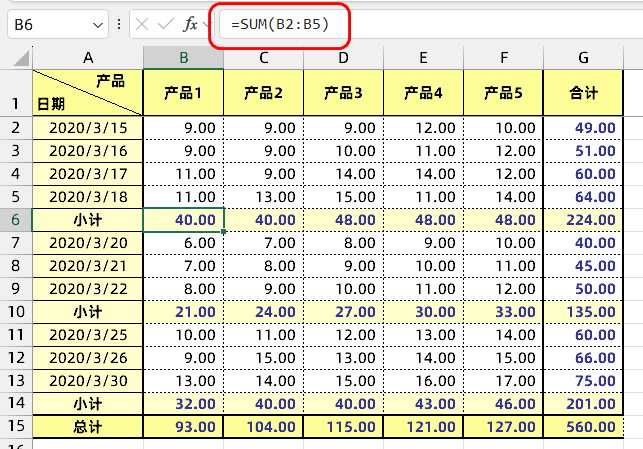The width and height of the screenshot is (643, 449).
Task: Click the formula bar options dots handle
Action: (x=119, y=25)
